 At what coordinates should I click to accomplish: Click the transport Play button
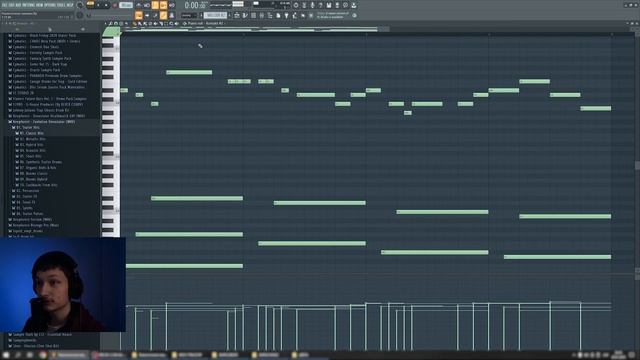click(98, 5)
